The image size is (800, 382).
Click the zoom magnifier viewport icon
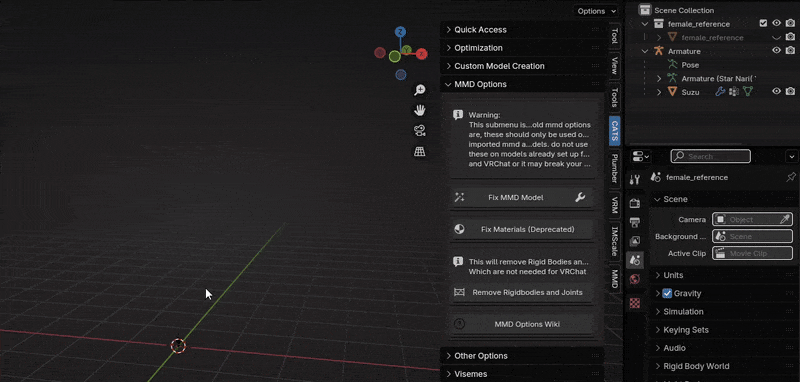pyautogui.click(x=419, y=90)
